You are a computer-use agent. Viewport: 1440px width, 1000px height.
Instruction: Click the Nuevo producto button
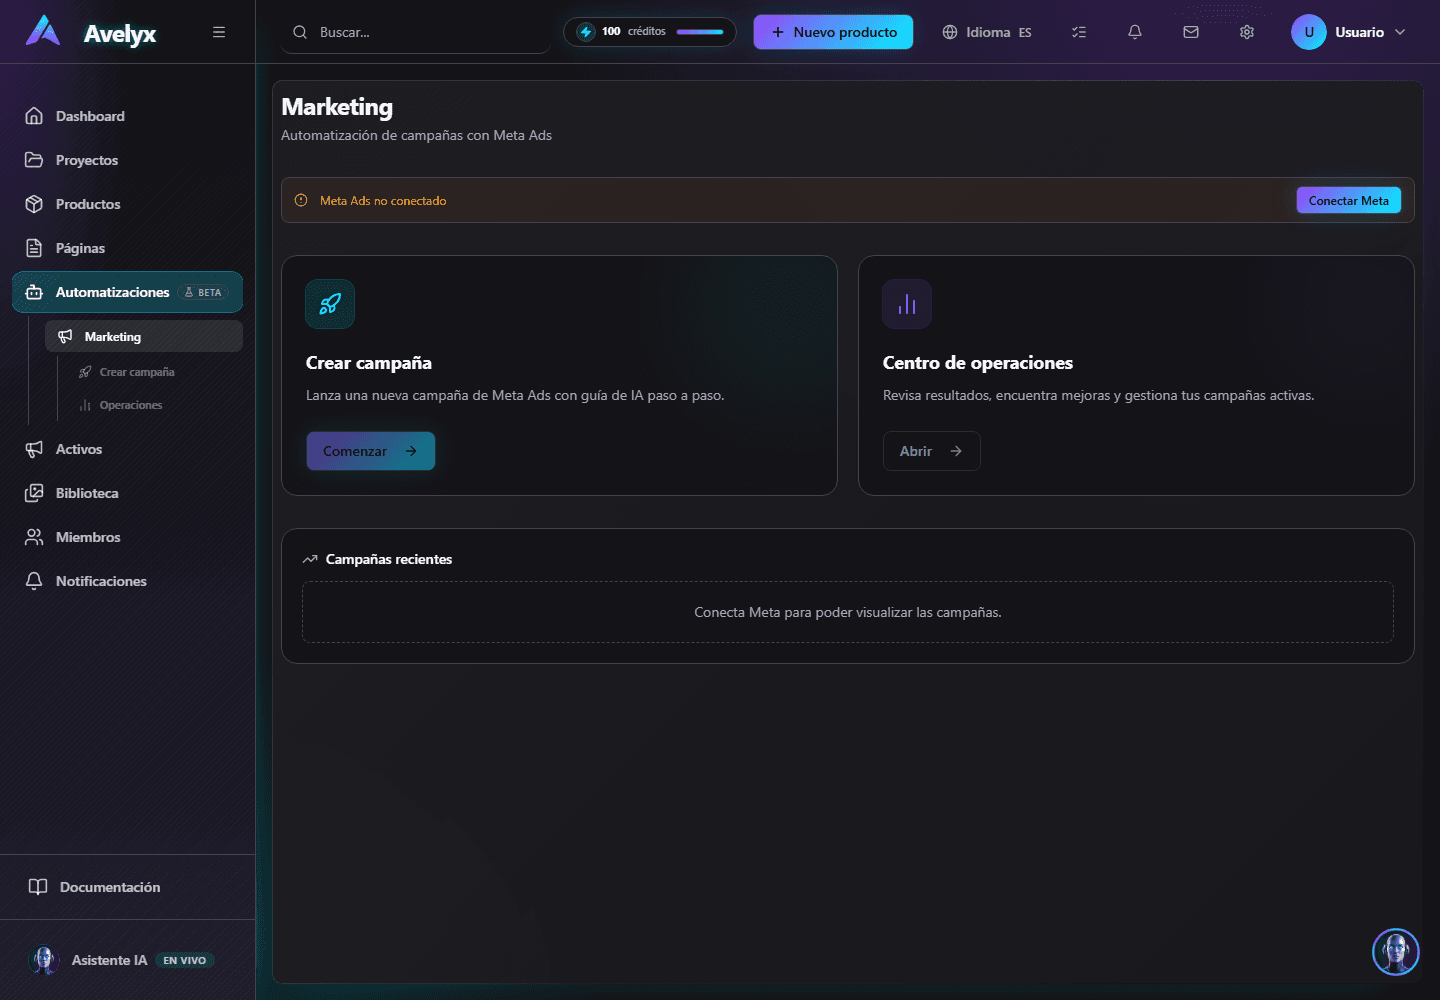(x=833, y=32)
